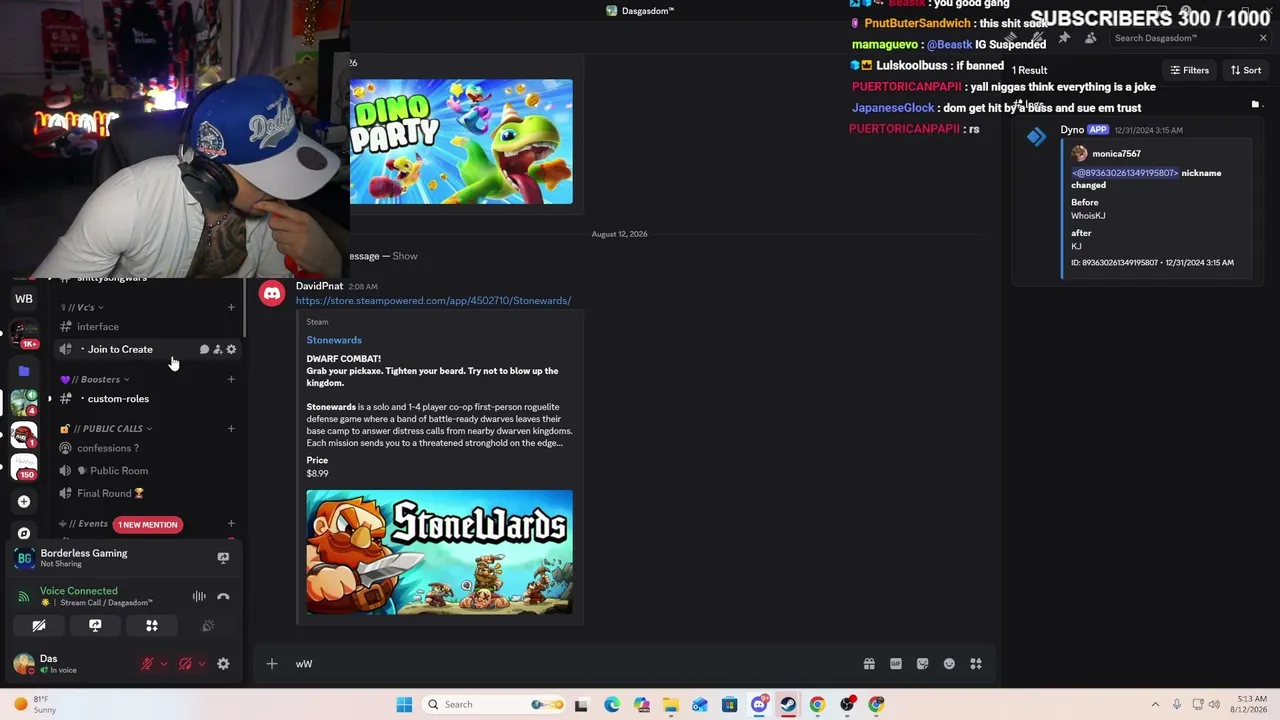The image size is (1280, 720).
Task: Open audio output options arrow
Action: [x=202, y=663]
